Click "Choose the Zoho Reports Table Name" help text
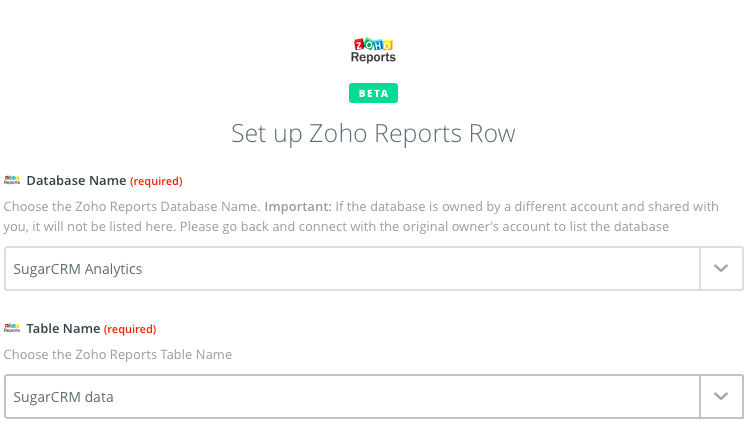751x442 pixels. click(117, 354)
